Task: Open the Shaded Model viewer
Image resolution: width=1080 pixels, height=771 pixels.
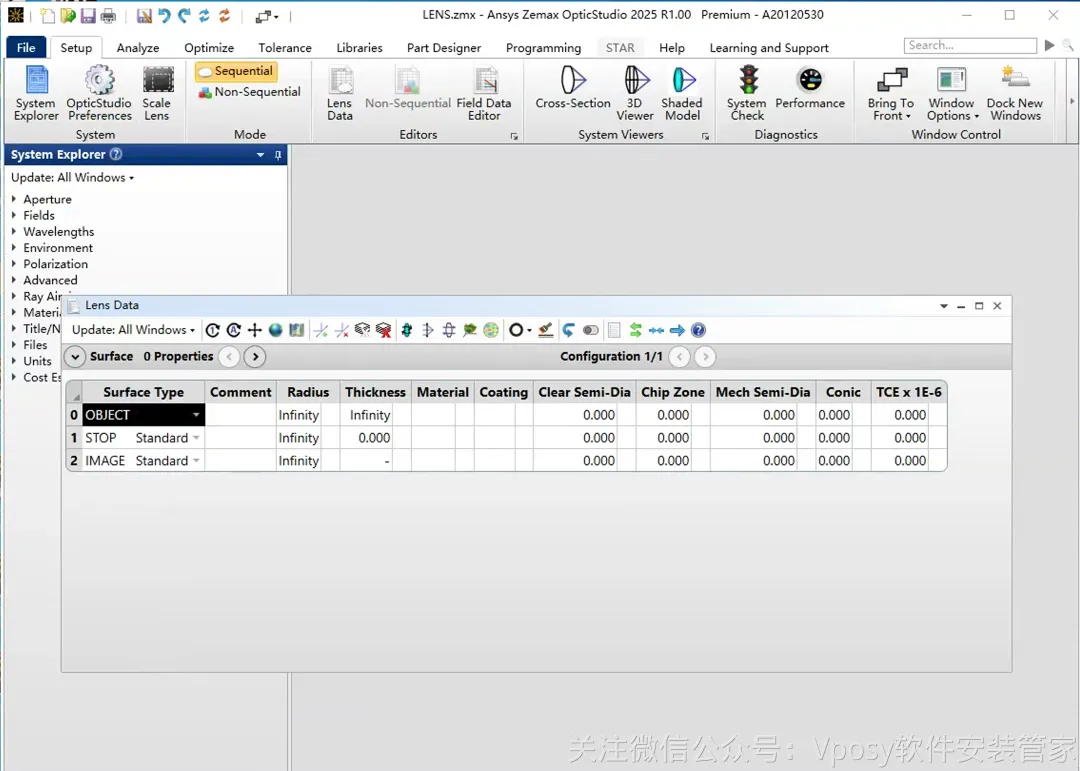Action: (x=681, y=94)
